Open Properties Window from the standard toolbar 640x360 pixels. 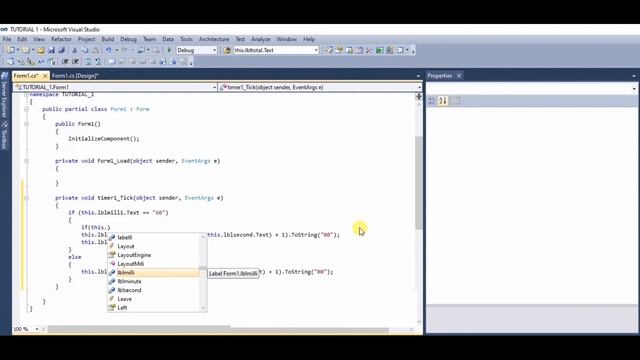tap(339, 50)
